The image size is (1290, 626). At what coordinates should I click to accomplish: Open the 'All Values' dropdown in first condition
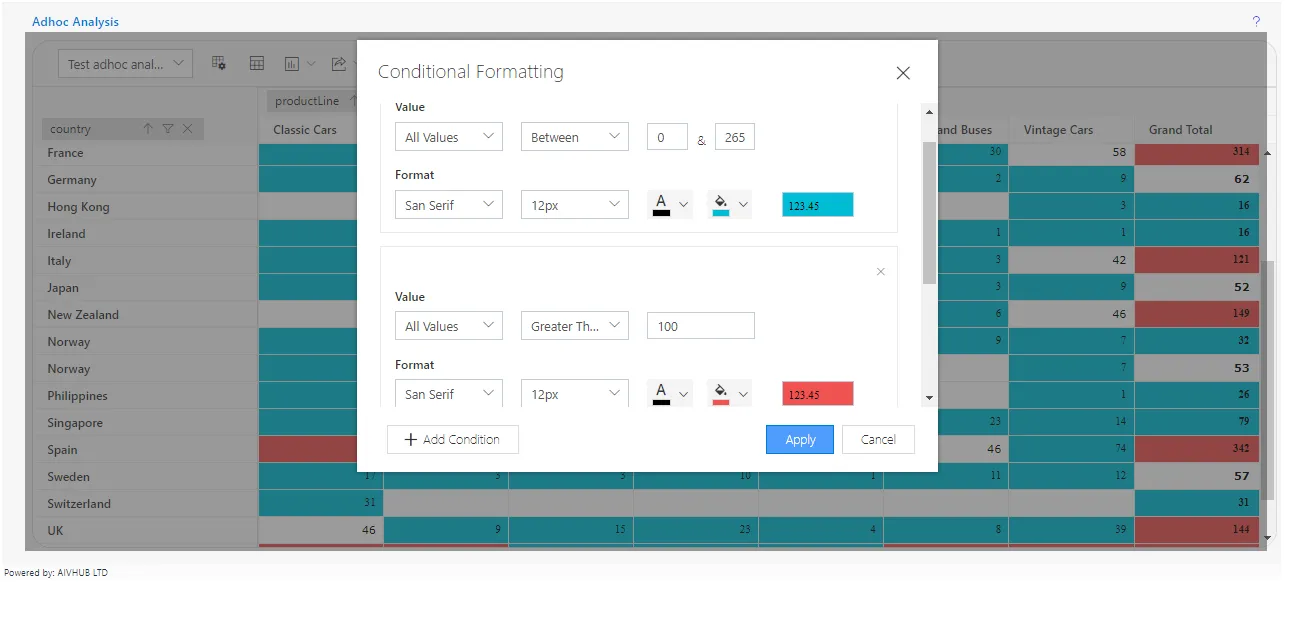[x=448, y=136]
